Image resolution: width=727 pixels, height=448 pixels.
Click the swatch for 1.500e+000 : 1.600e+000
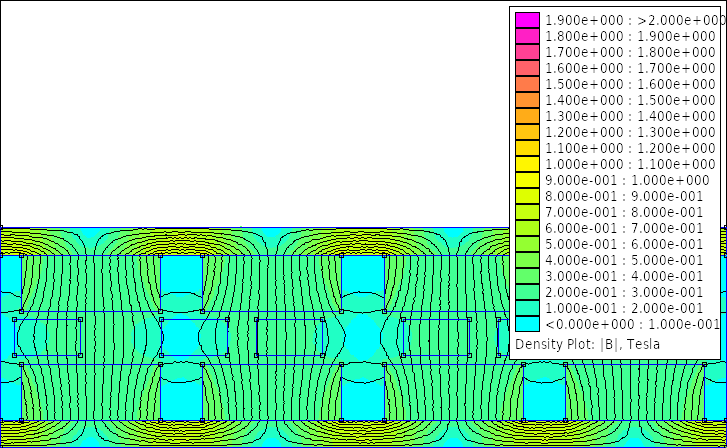click(527, 84)
